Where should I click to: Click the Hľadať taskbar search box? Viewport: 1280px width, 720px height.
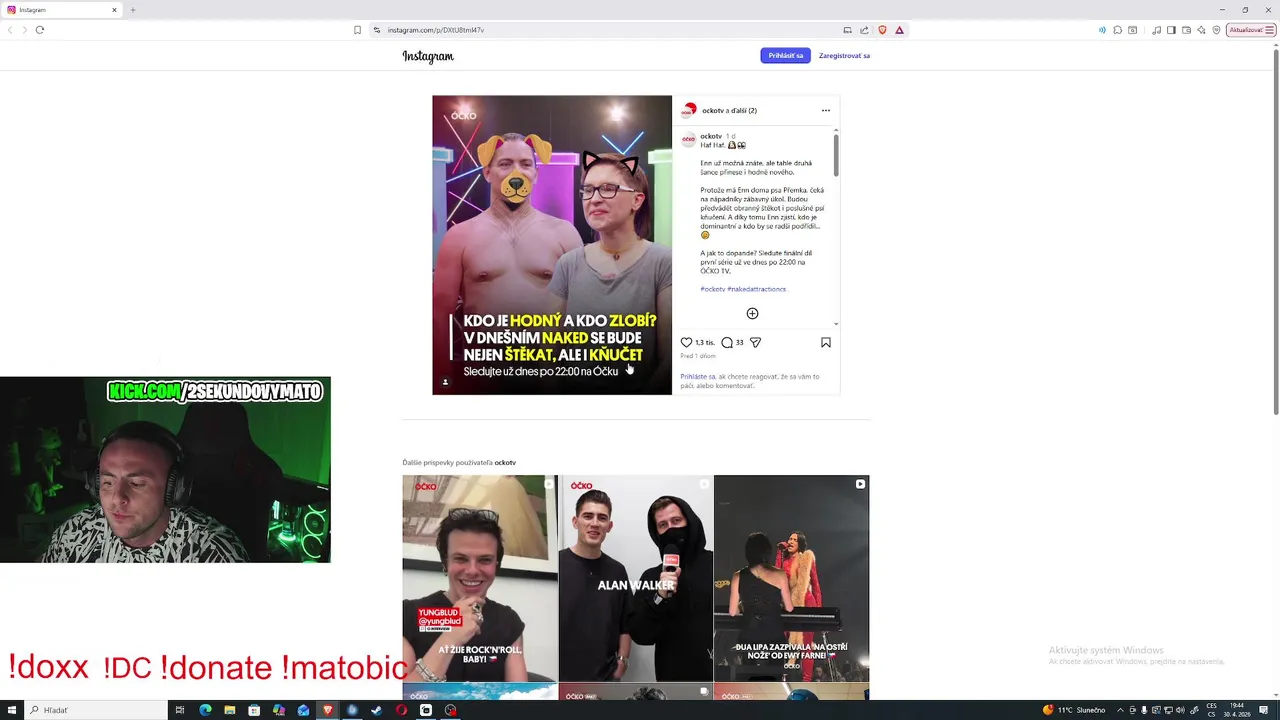(95, 710)
